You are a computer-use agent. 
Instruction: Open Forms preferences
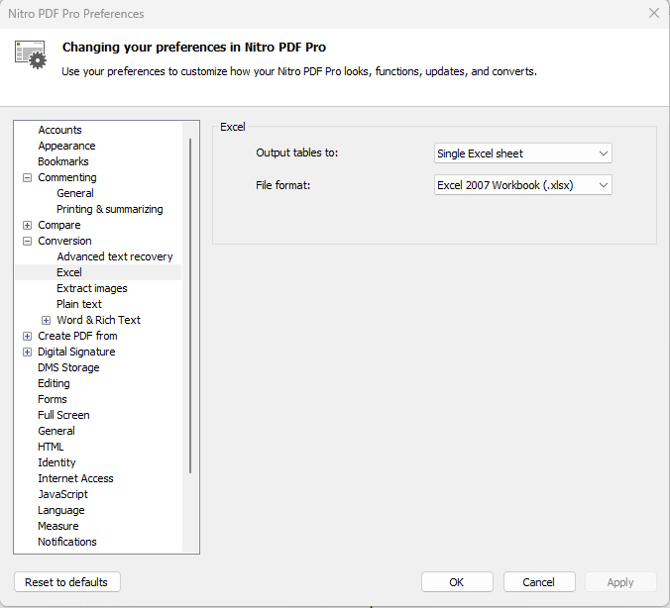pyautogui.click(x=53, y=399)
